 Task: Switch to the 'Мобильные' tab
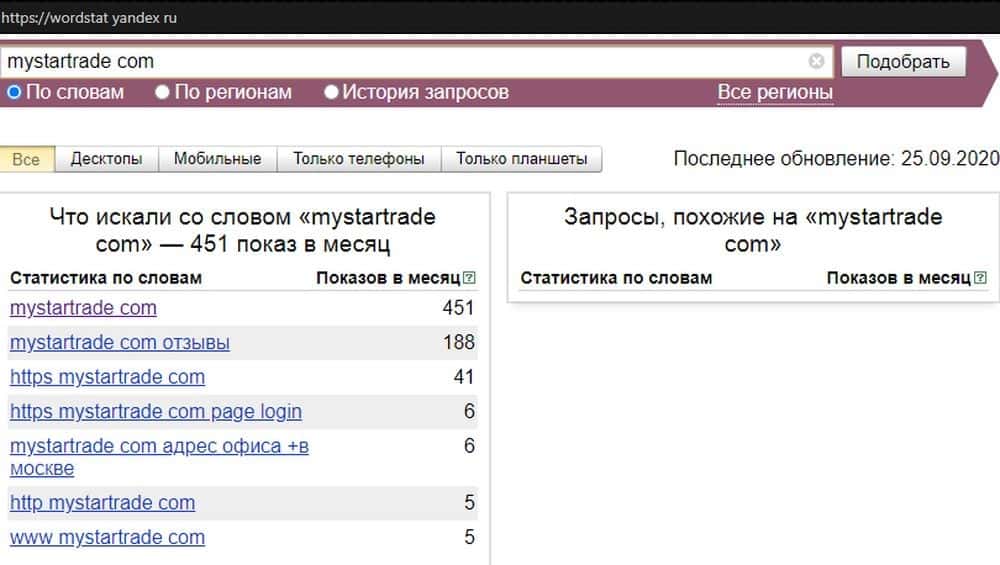[217, 159]
